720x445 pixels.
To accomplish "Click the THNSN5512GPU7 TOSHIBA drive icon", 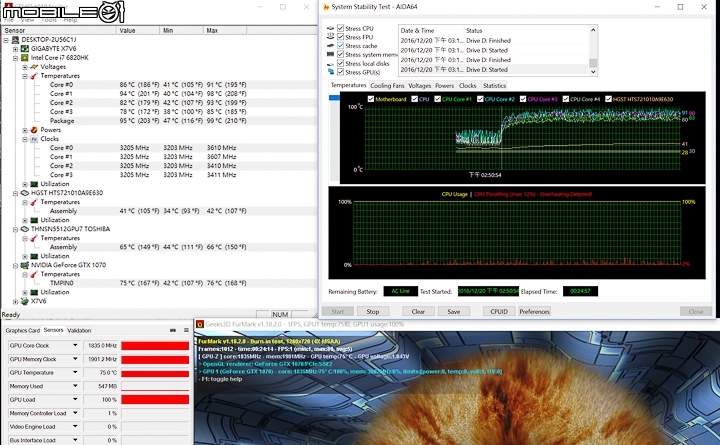I will pos(25,229).
